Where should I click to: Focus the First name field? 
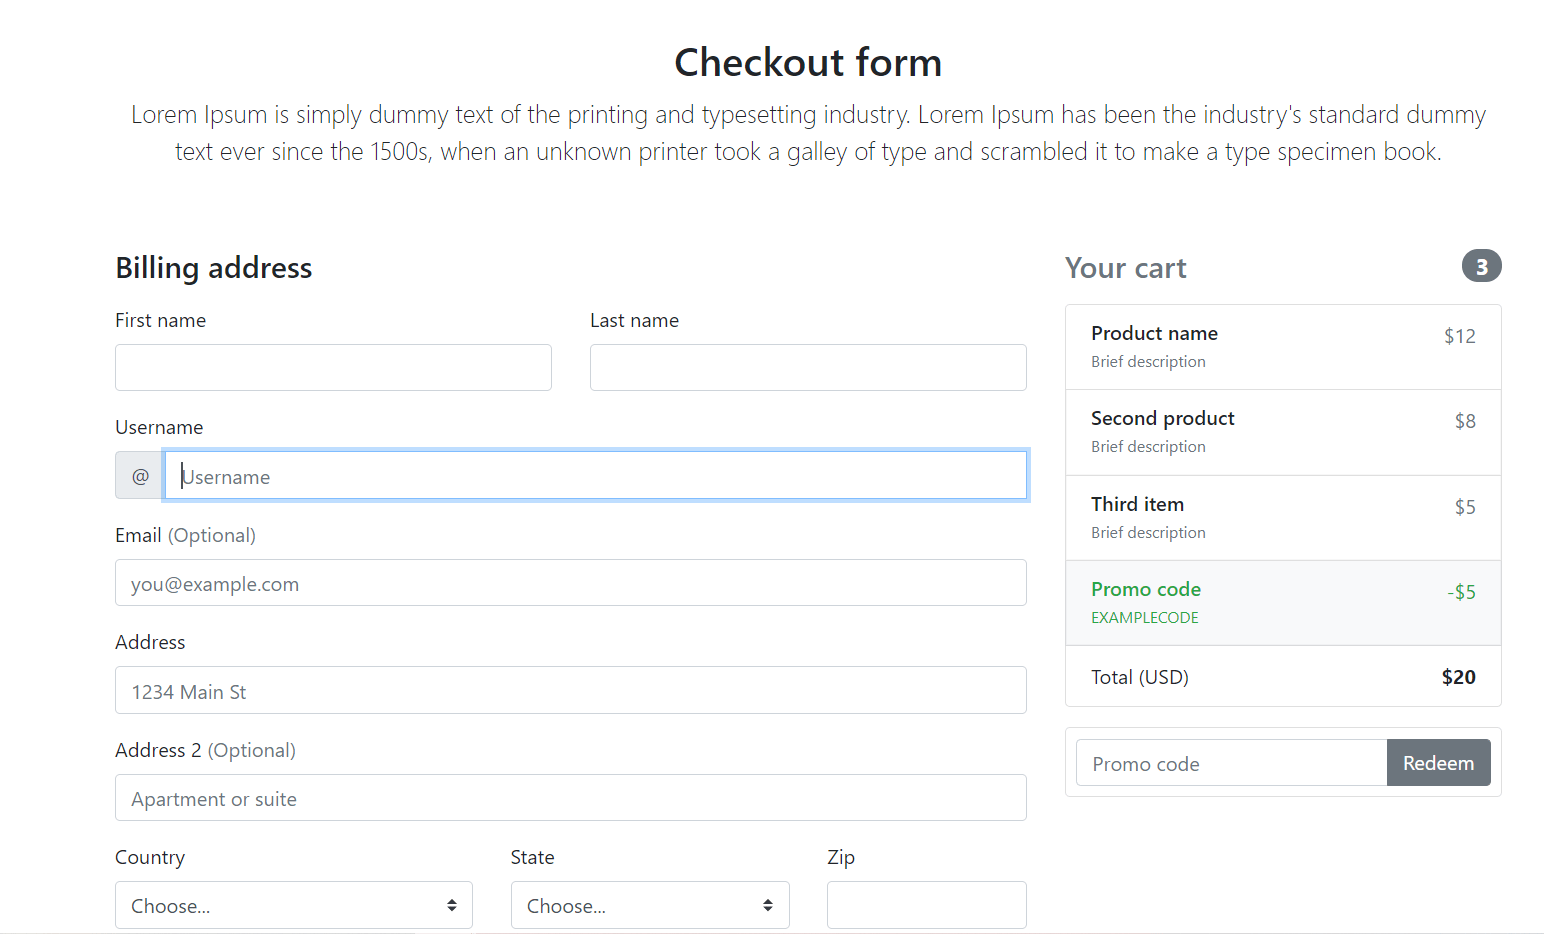pyautogui.click(x=333, y=368)
